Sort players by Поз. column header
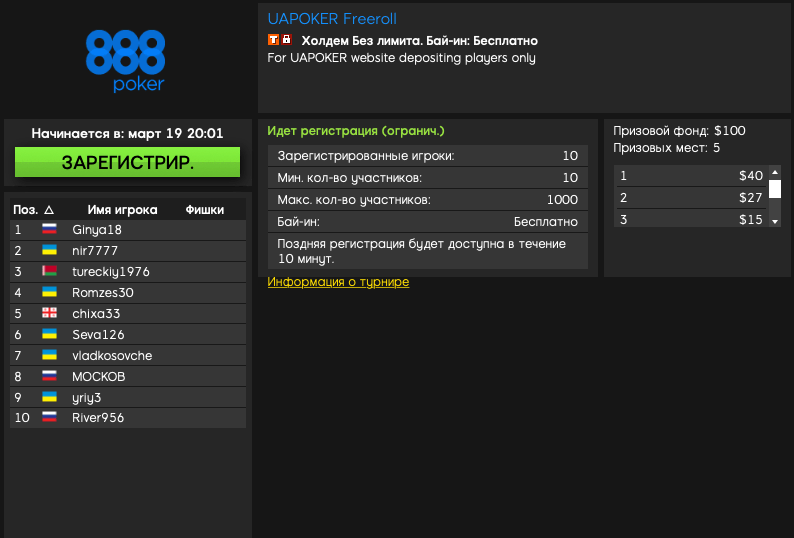The width and height of the screenshot is (794, 538). tap(25, 210)
